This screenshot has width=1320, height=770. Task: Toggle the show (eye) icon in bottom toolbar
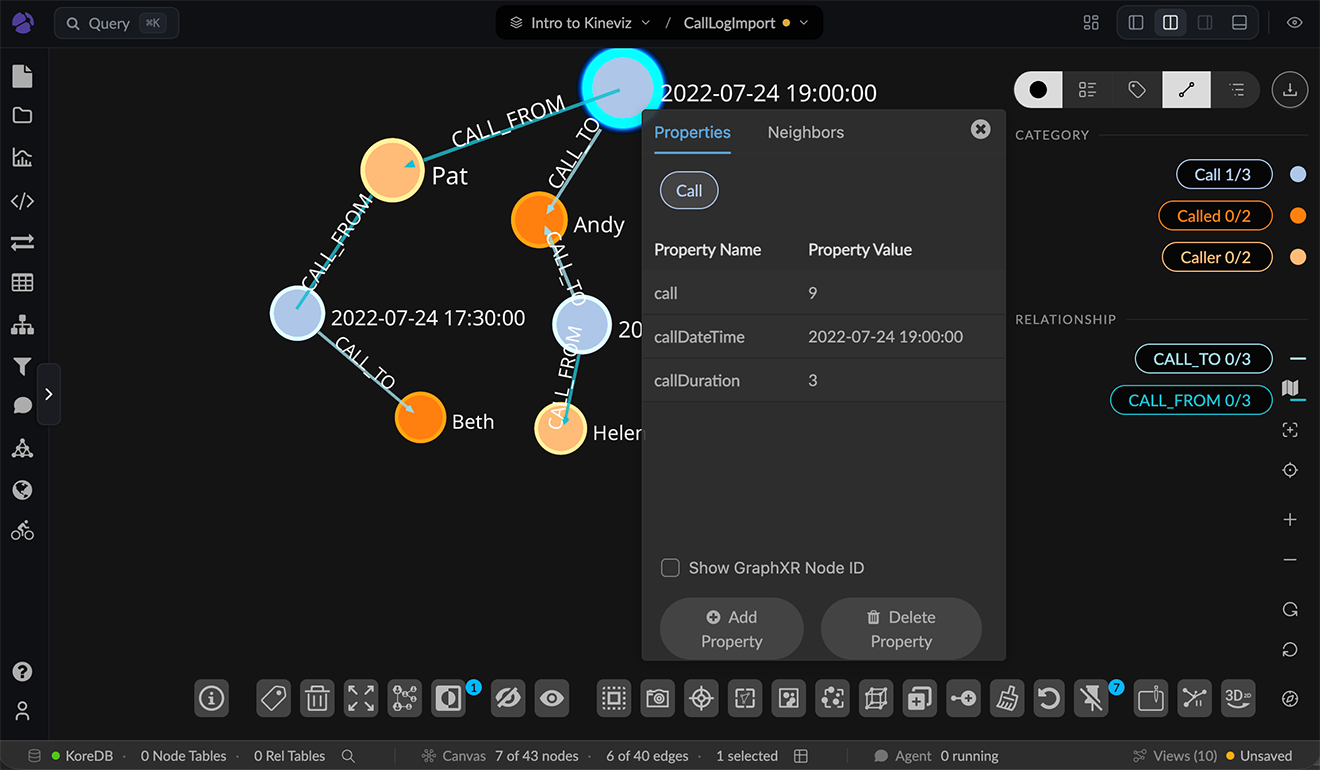coord(551,698)
